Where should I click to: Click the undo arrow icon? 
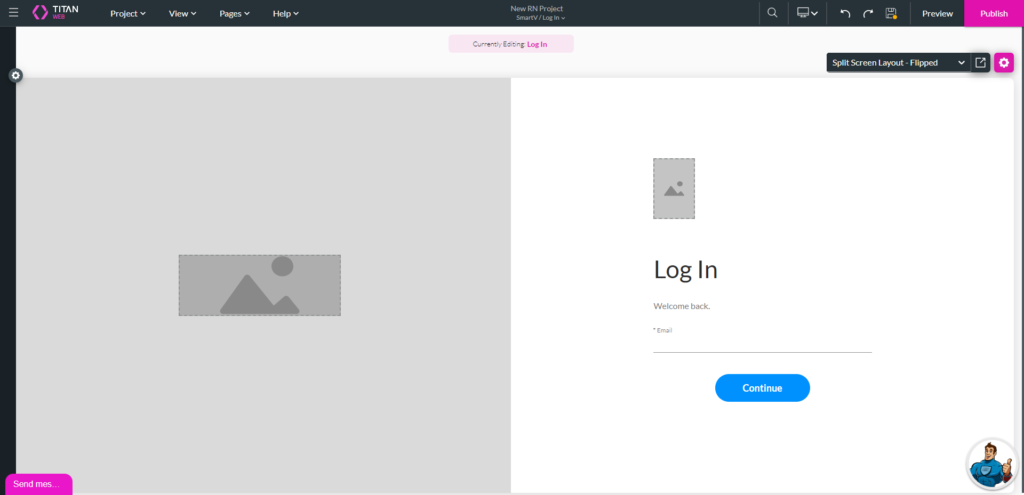tap(845, 13)
